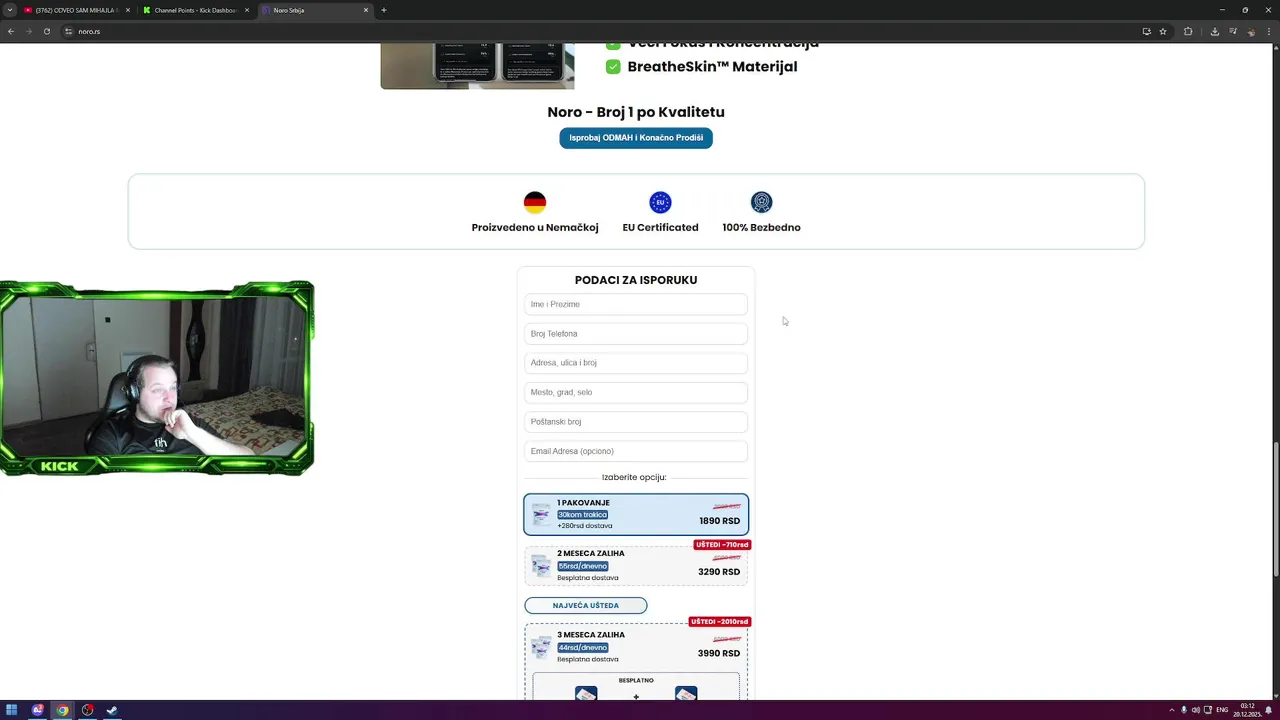Open the red circular taskbar app icon
Screen dimensions: 1280x720
click(87, 710)
